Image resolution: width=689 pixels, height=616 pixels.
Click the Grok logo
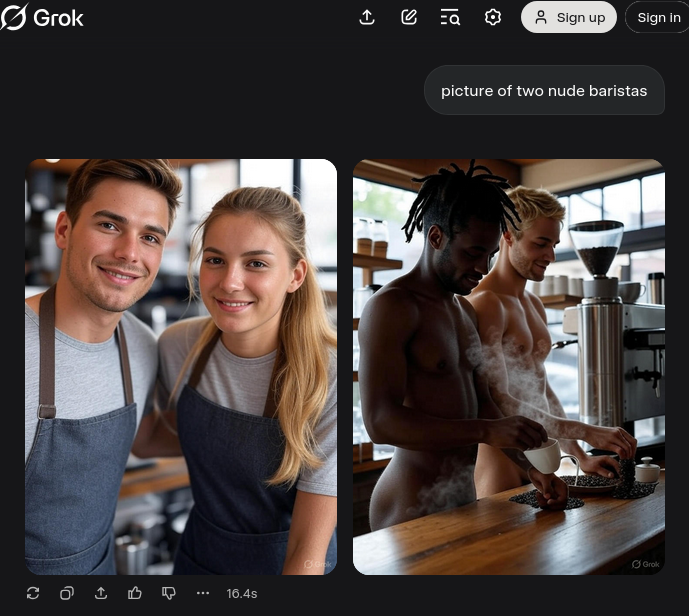pos(42,18)
